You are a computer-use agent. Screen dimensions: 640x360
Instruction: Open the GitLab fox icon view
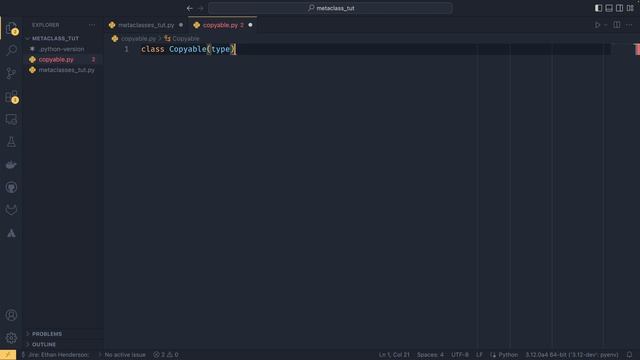[x=11, y=210]
